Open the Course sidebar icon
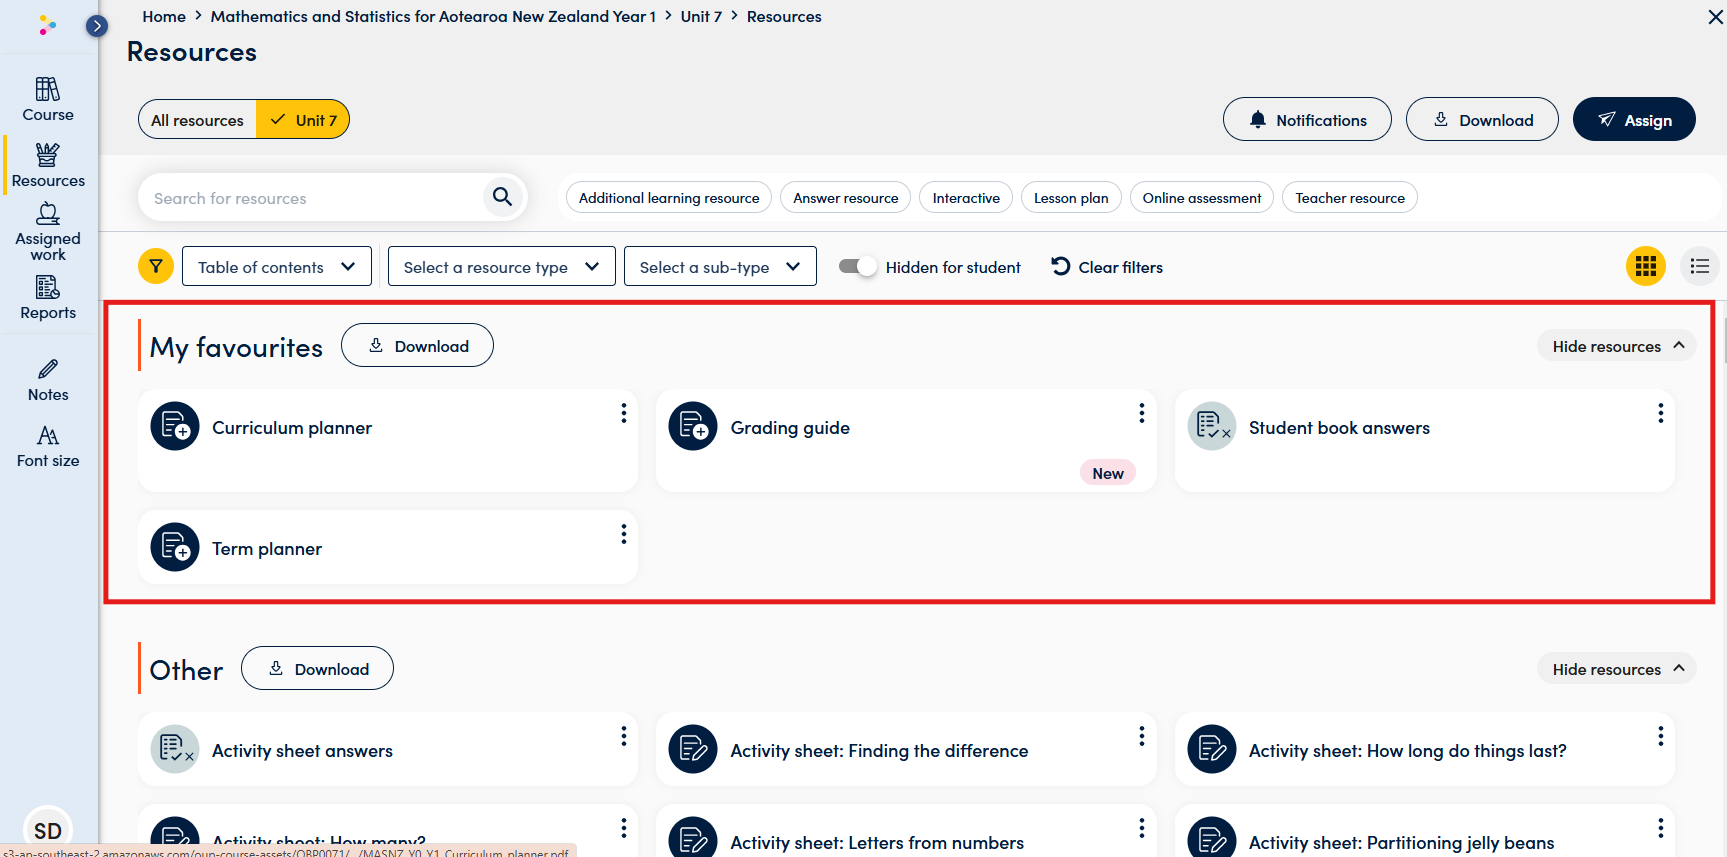1727x857 pixels. (48, 100)
